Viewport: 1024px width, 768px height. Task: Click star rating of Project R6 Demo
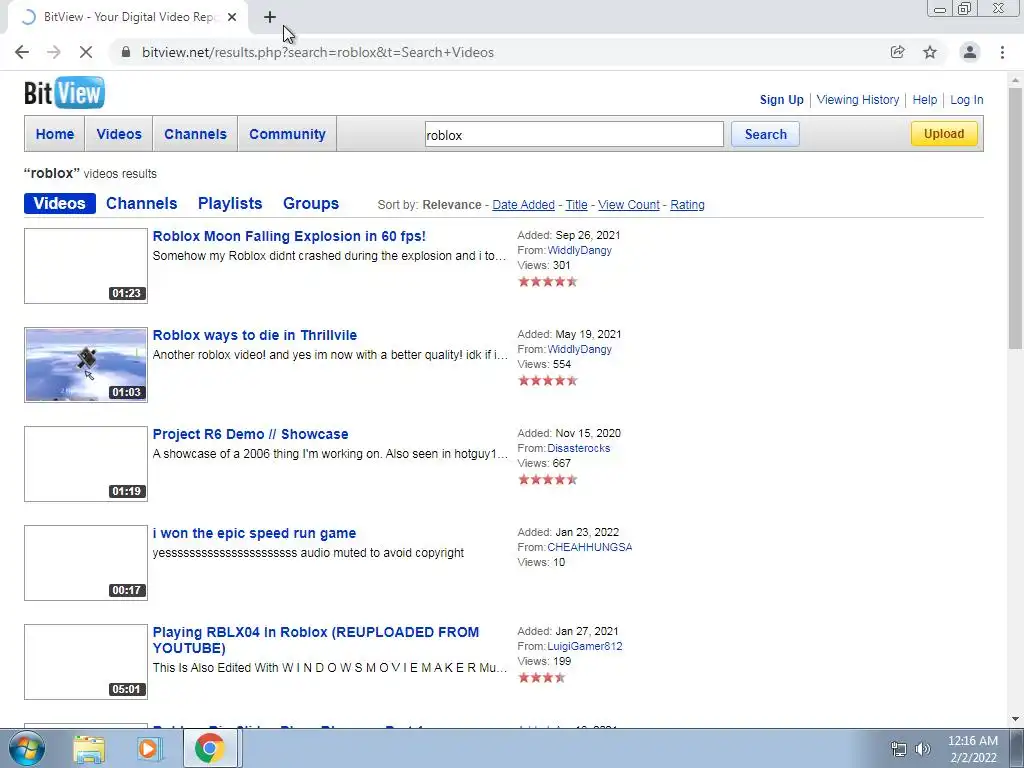coord(548,480)
